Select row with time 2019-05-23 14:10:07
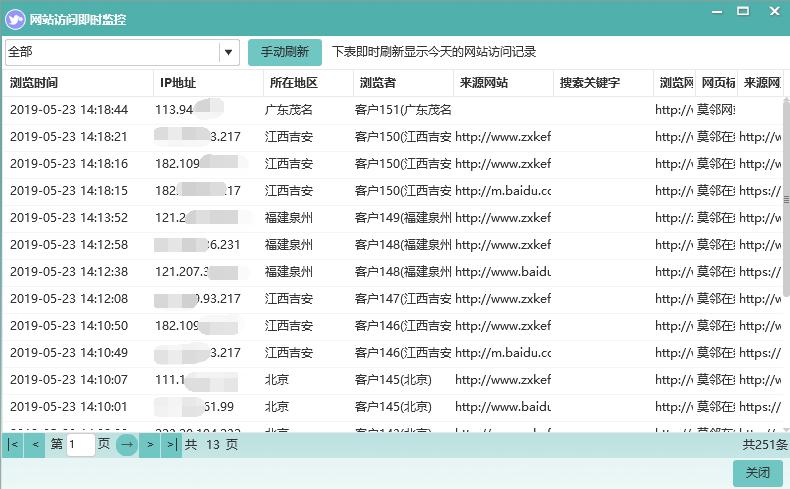This screenshot has height=489, width=790. click(x=393, y=380)
